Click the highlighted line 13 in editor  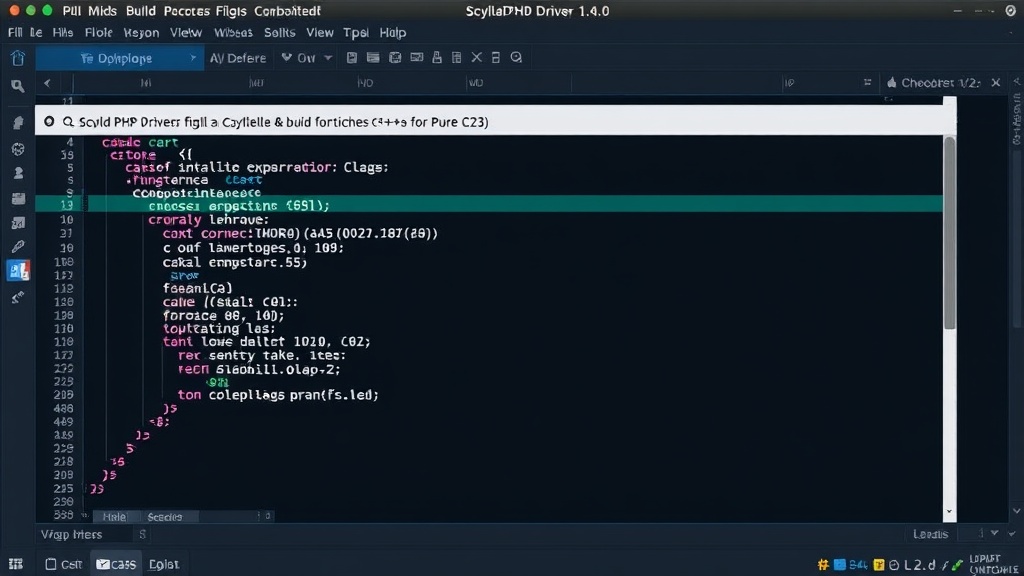coord(488,204)
